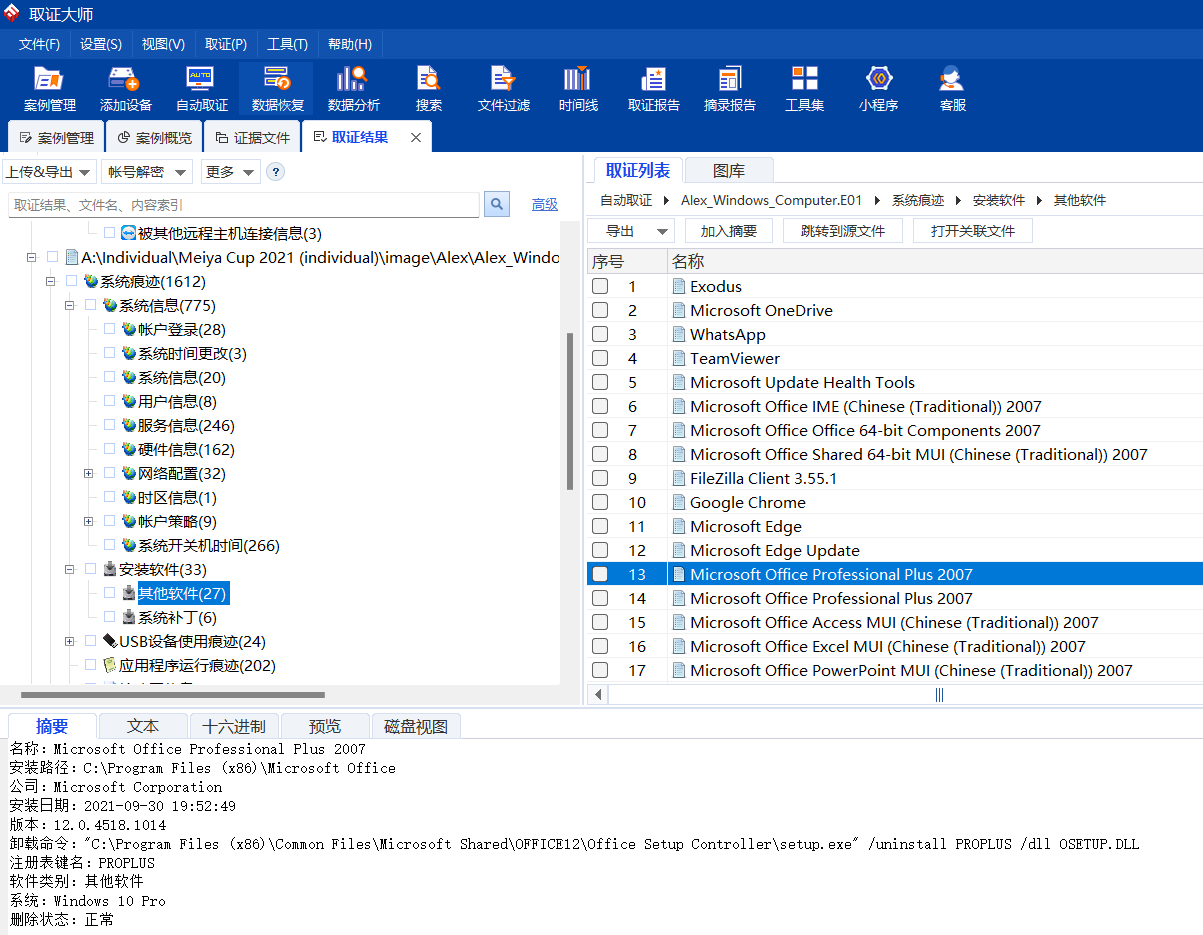1203x935 pixels.
Task: Click the tree panel vertical scrollbar
Action: coord(570,410)
